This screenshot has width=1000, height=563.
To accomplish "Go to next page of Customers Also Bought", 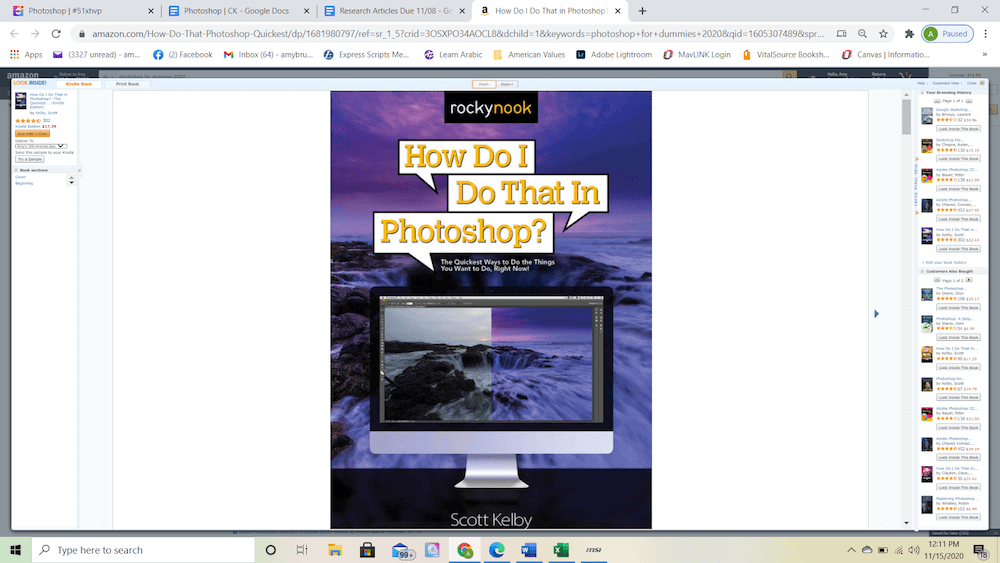I will [969, 280].
